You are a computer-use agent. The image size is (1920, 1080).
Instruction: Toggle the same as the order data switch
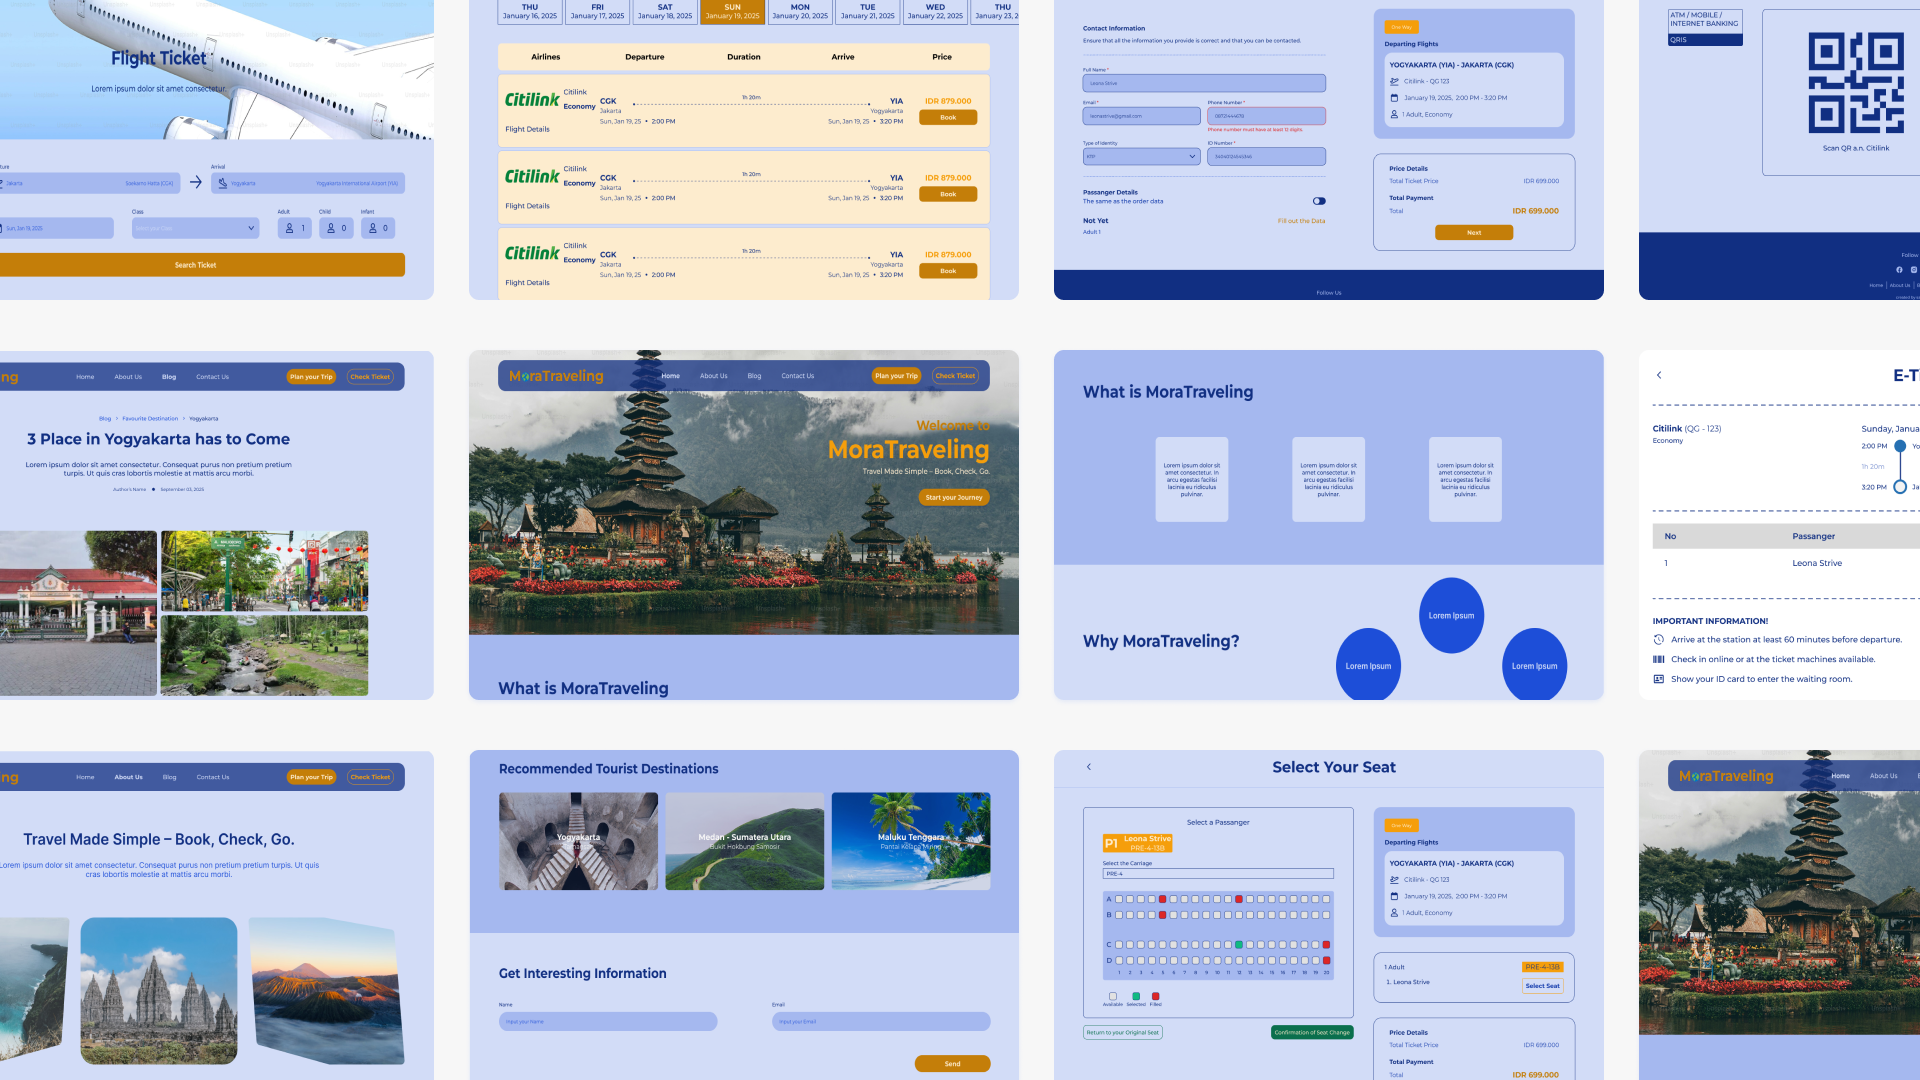coord(1319,201)
